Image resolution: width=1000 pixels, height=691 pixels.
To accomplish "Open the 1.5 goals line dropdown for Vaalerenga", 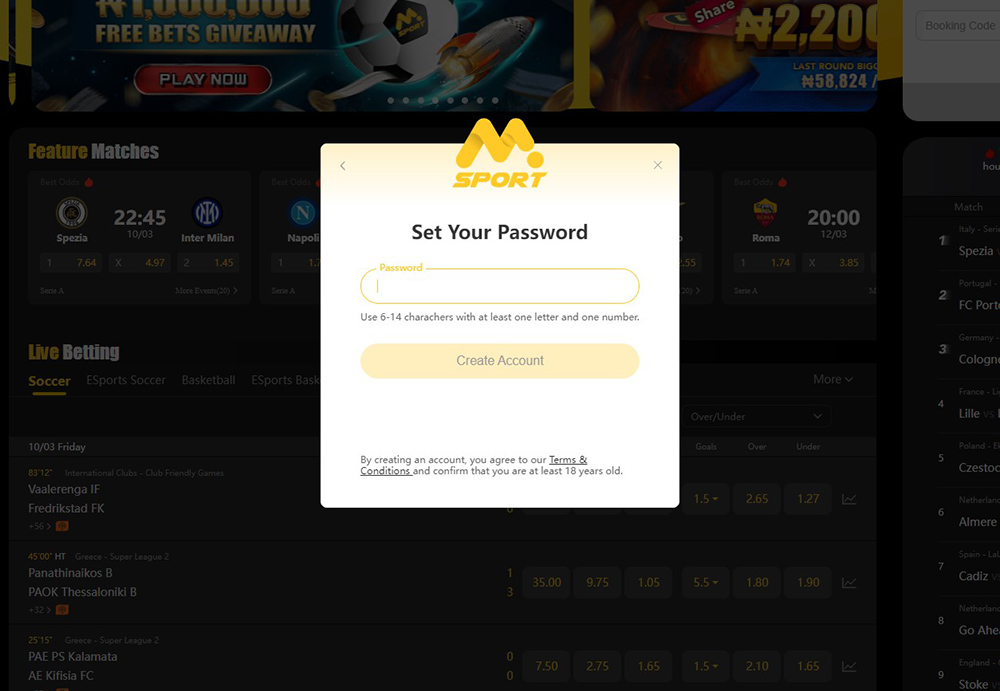I will point(705,499).
